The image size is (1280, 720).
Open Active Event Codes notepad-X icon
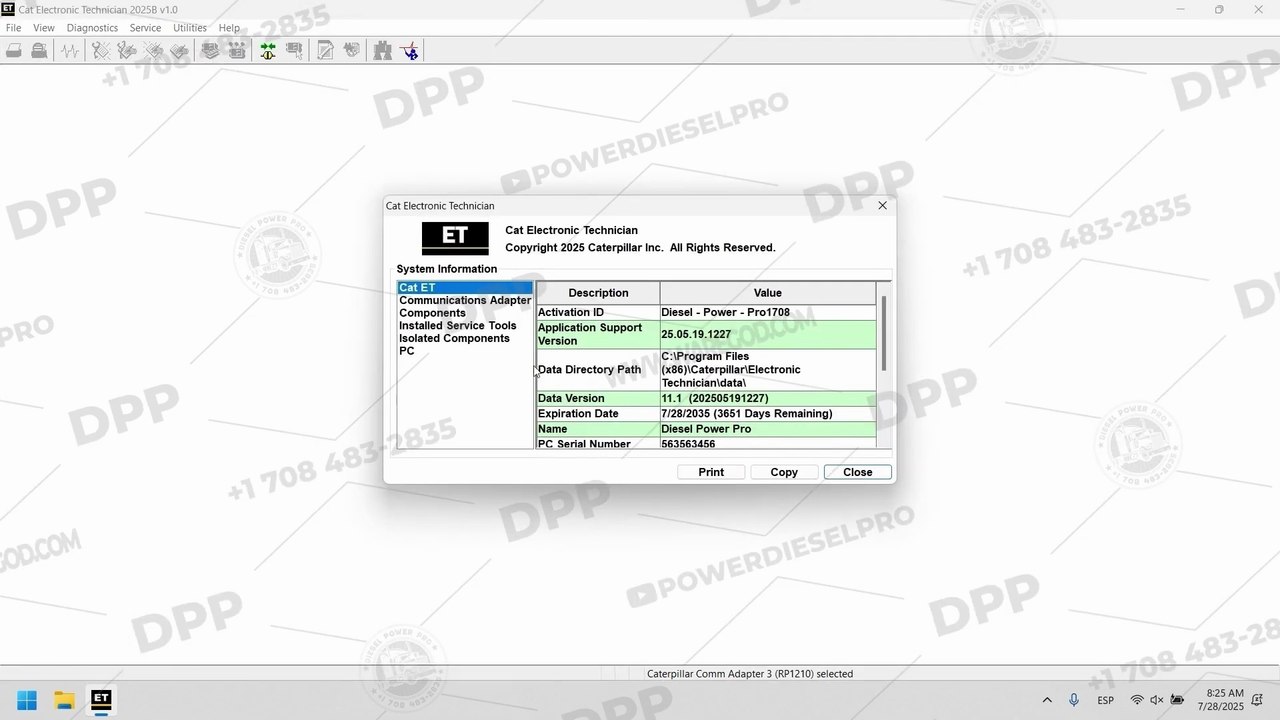(153, 50)
